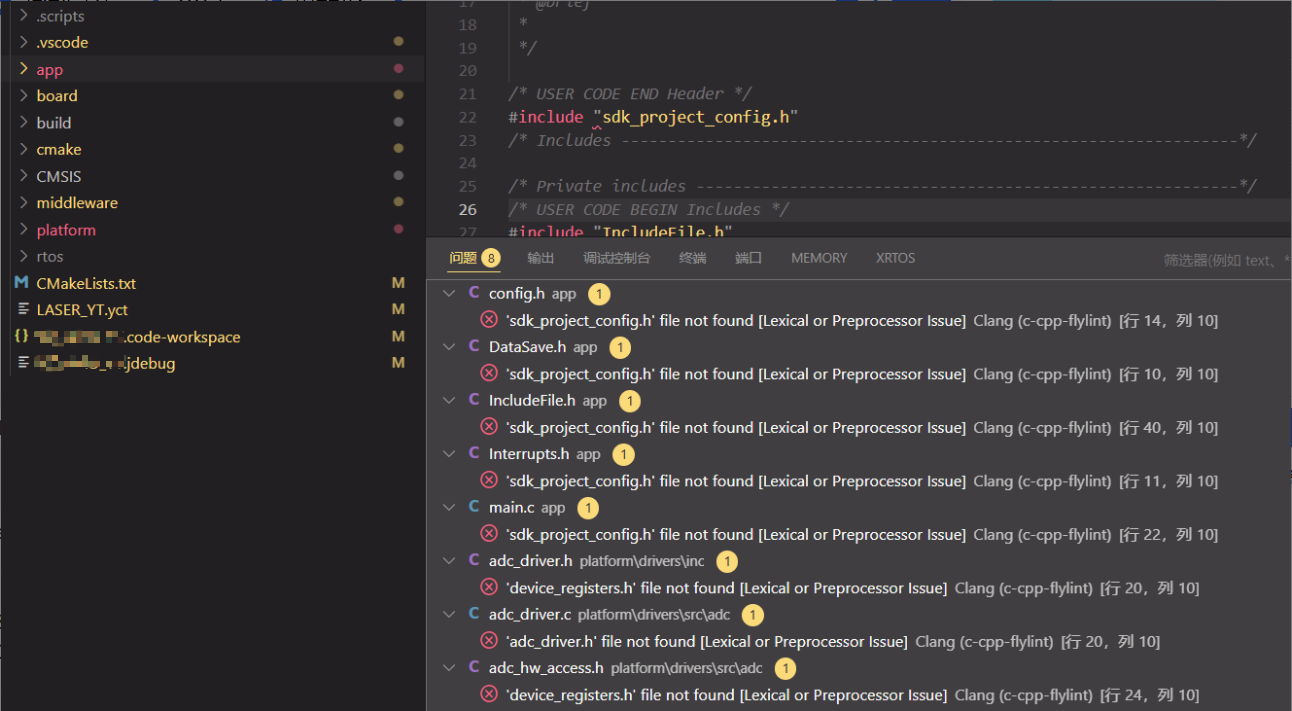Click the IncludeFile.h C file icon
This screenshot has width=1292, height=711.
pyautogui.click(x=474, y=400)
